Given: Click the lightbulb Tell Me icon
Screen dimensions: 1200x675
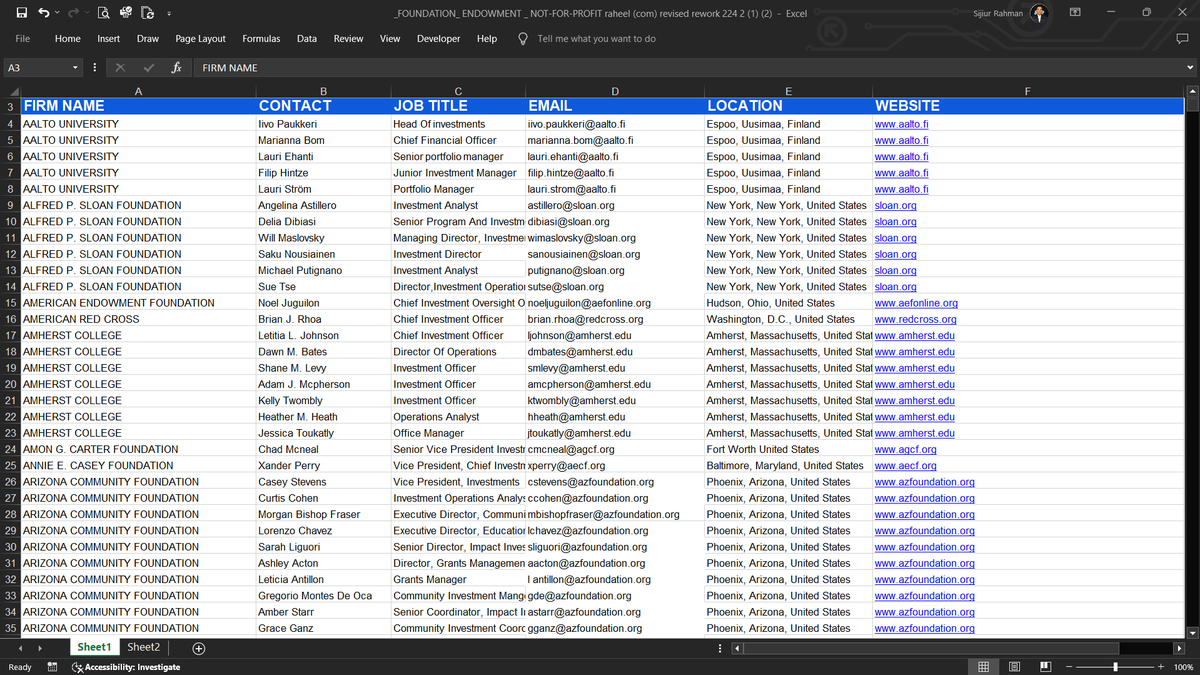Looking at the screenshot, I should coord(522,39).
